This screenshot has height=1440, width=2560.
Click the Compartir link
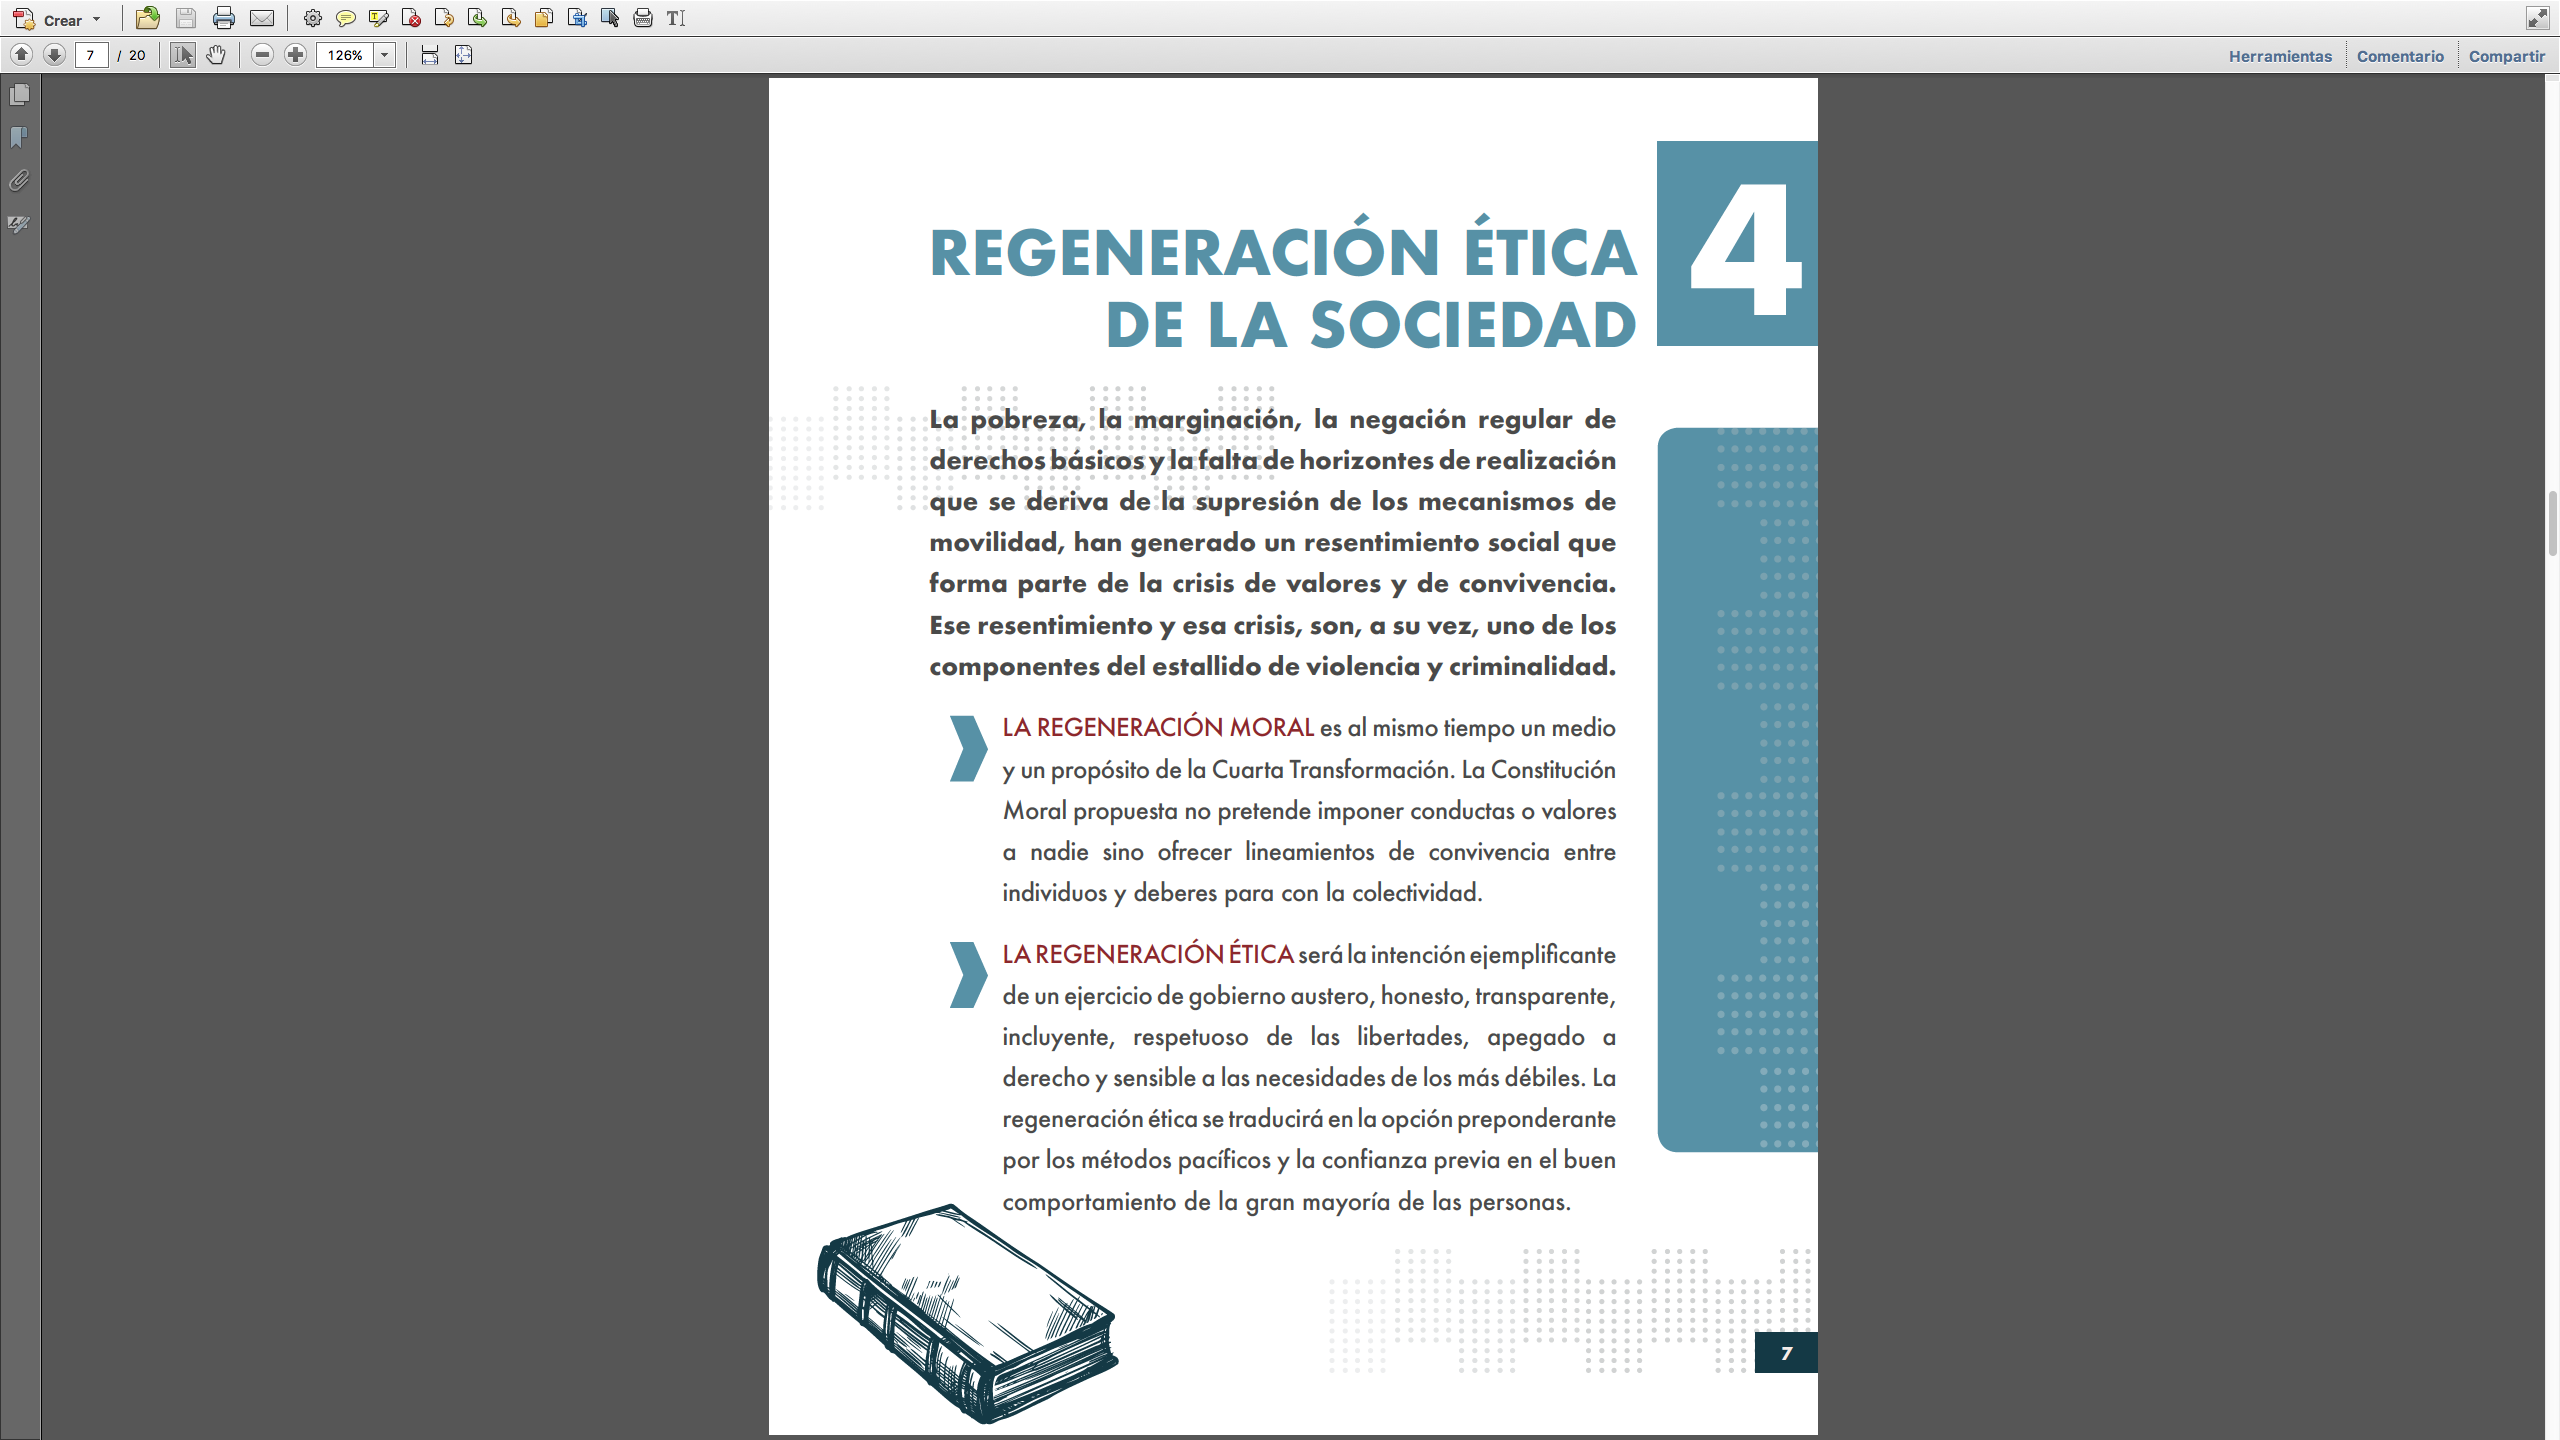2506,56
